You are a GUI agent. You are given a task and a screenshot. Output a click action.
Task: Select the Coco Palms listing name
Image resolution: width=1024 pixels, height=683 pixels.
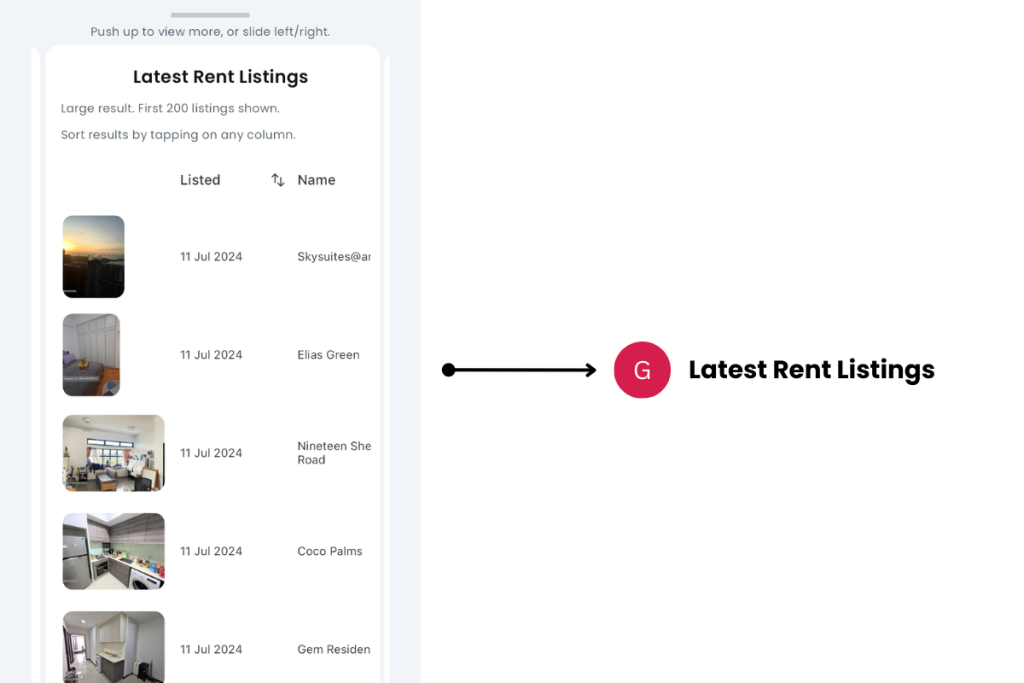pos(330,551)
